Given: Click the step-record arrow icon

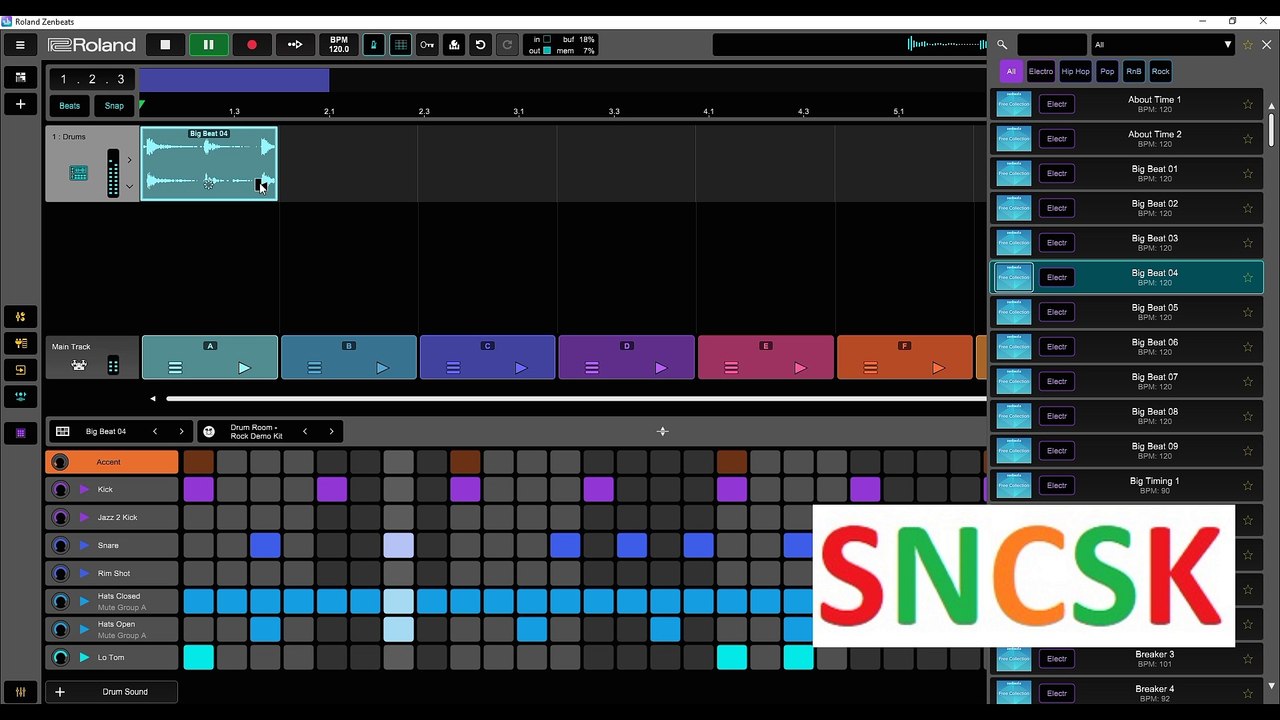Looking at the screenshot, I should 294,44.
